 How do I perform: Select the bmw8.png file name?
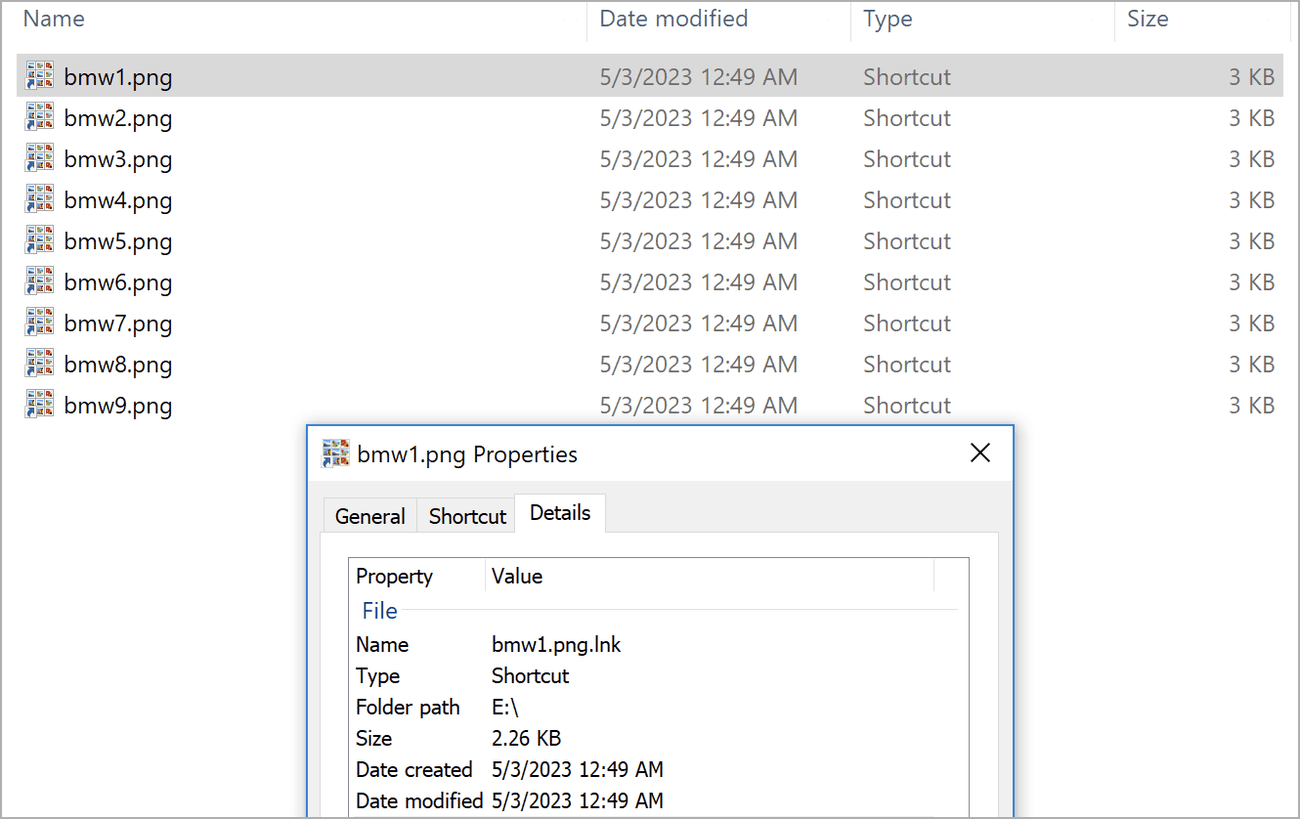(x=118, y=364)
